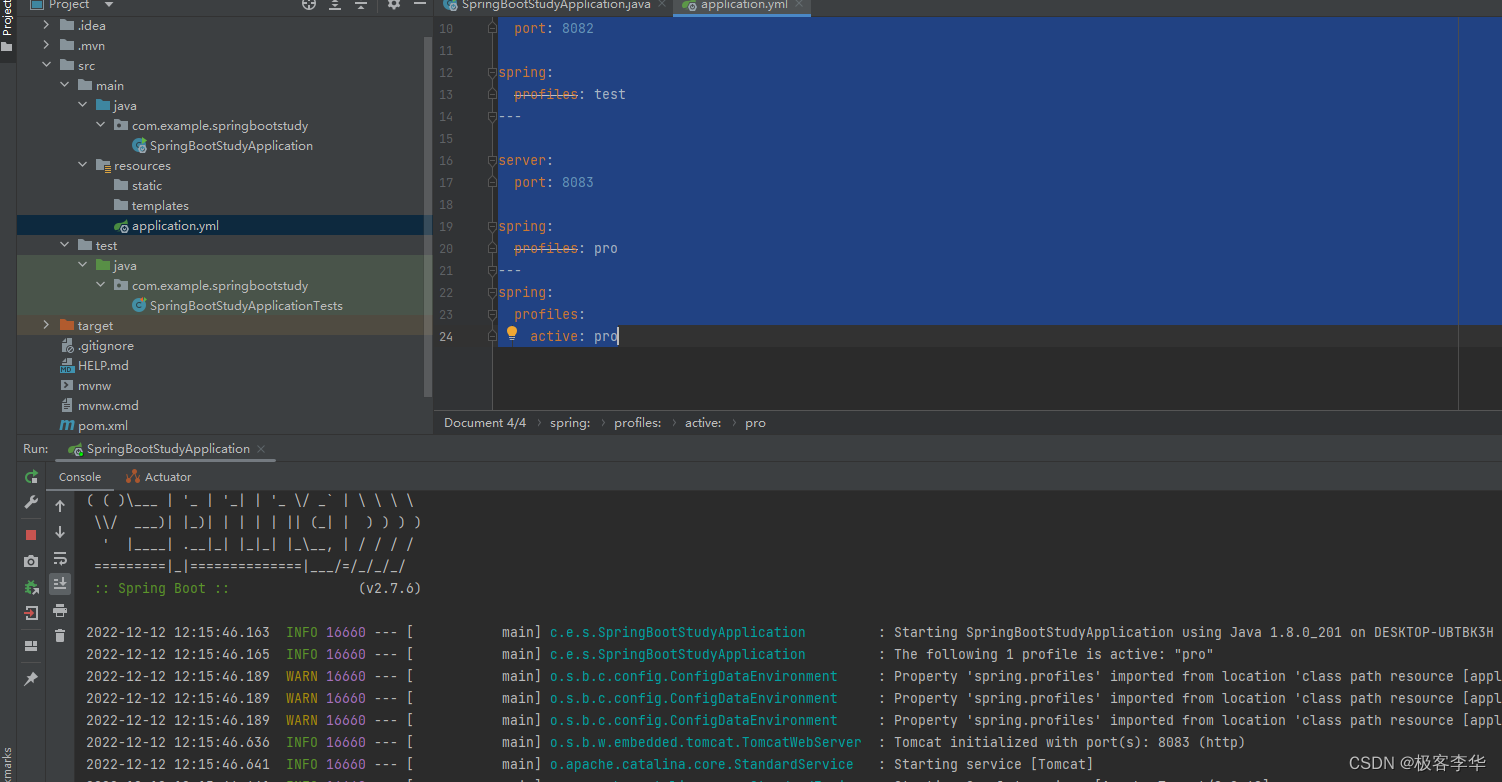
Task: Click ':: Spring Boot ::' console text
Action: pos(162,588)
